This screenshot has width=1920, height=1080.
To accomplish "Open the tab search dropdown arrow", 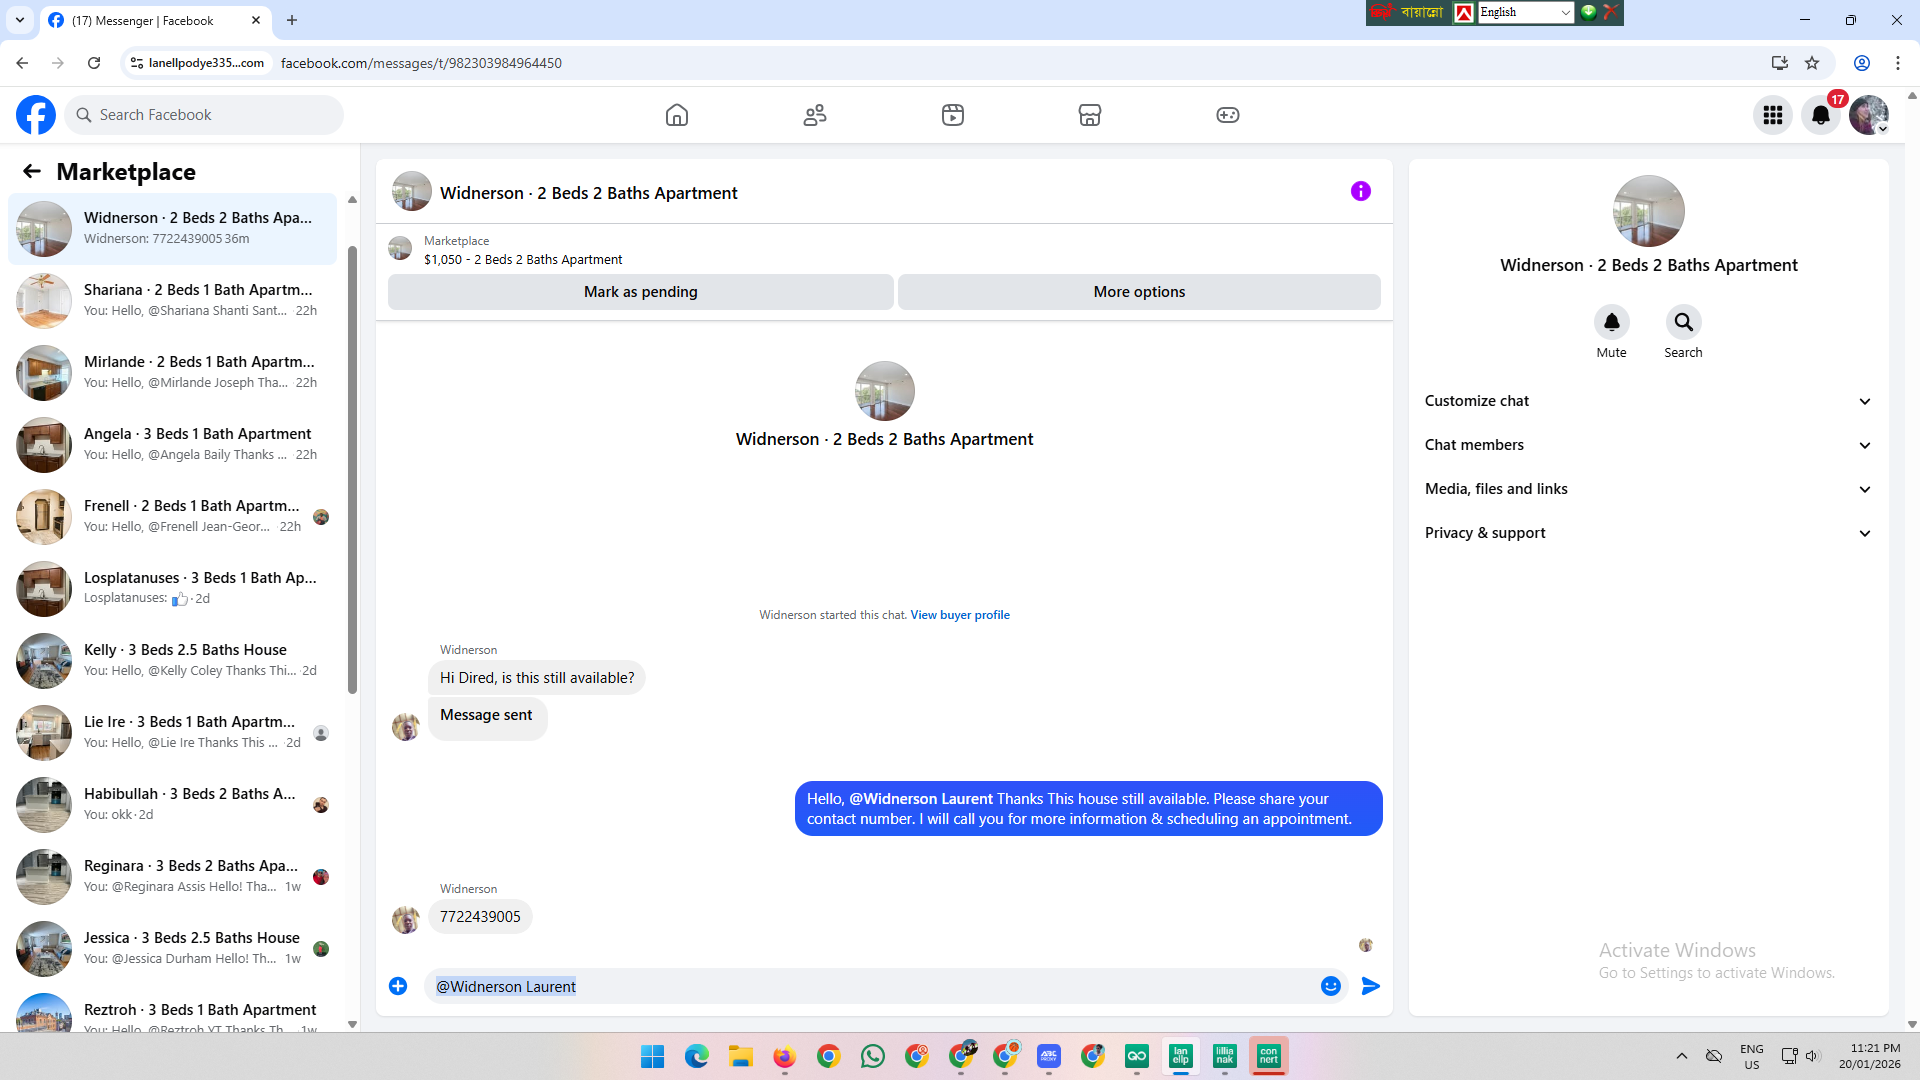I will pos(20,20).
